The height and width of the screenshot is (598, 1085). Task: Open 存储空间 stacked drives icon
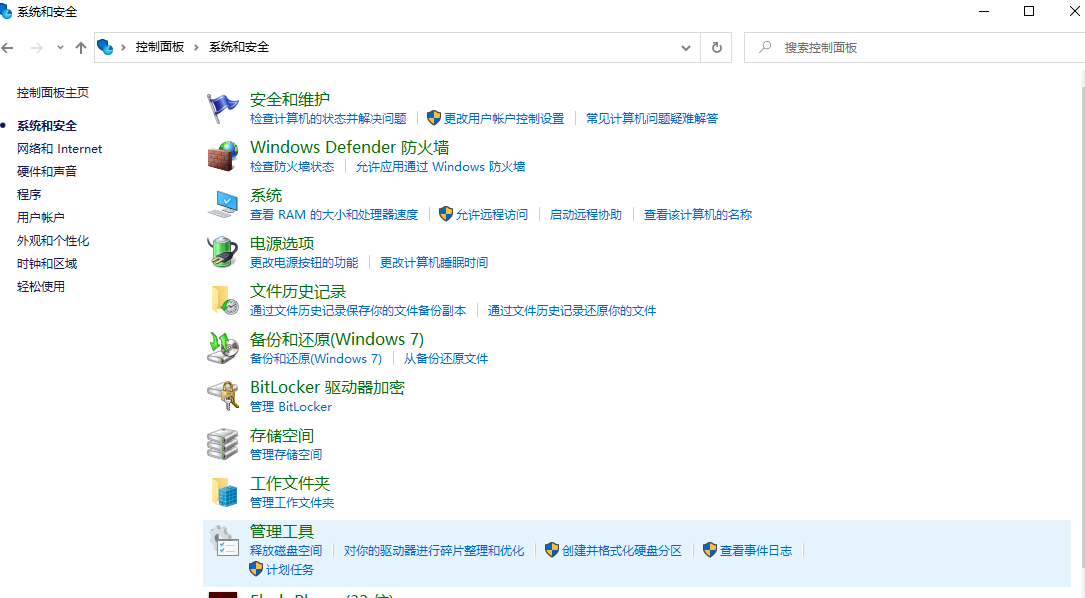click(222, 443)
